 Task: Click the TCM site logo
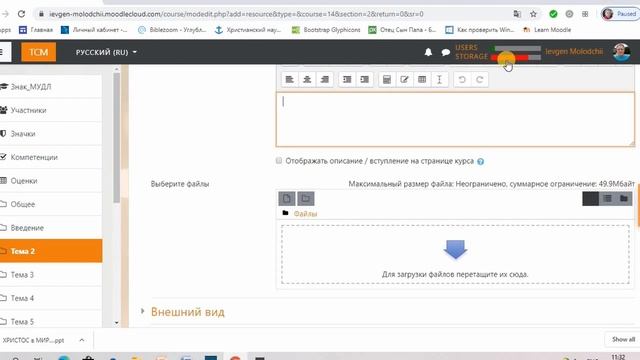38,52
